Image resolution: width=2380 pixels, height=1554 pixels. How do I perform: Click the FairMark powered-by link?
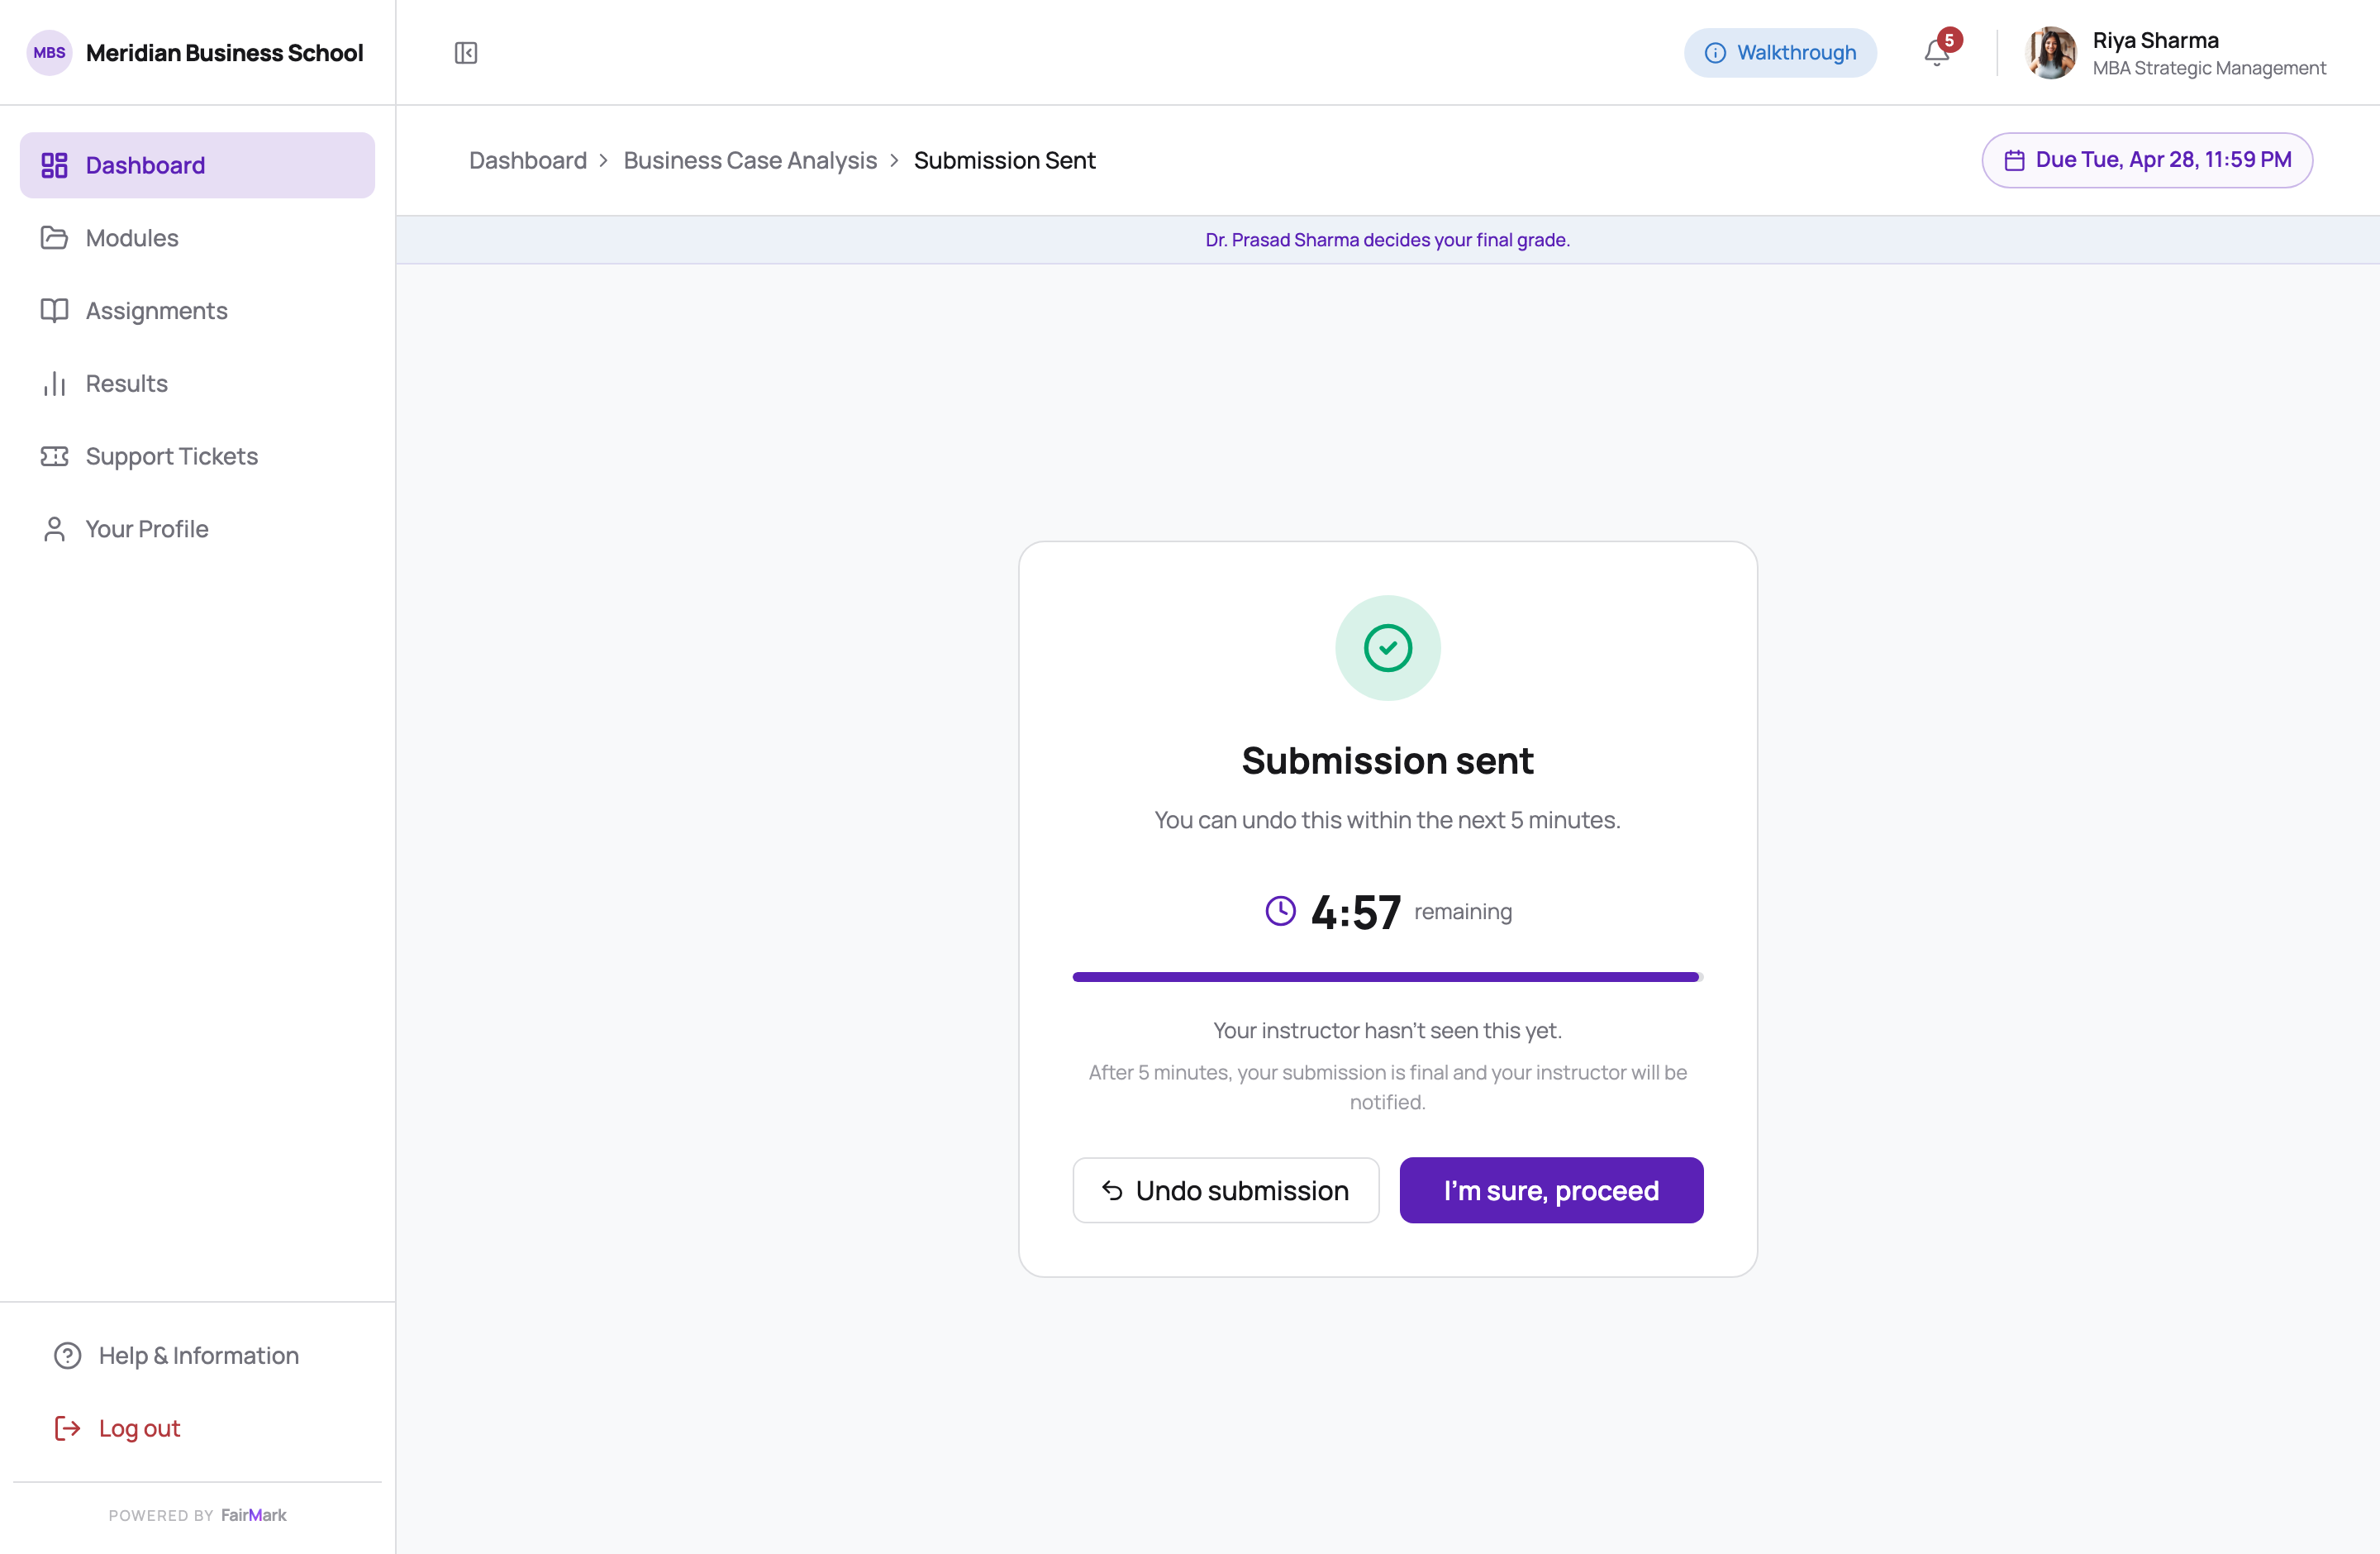tap(253, 1515)
